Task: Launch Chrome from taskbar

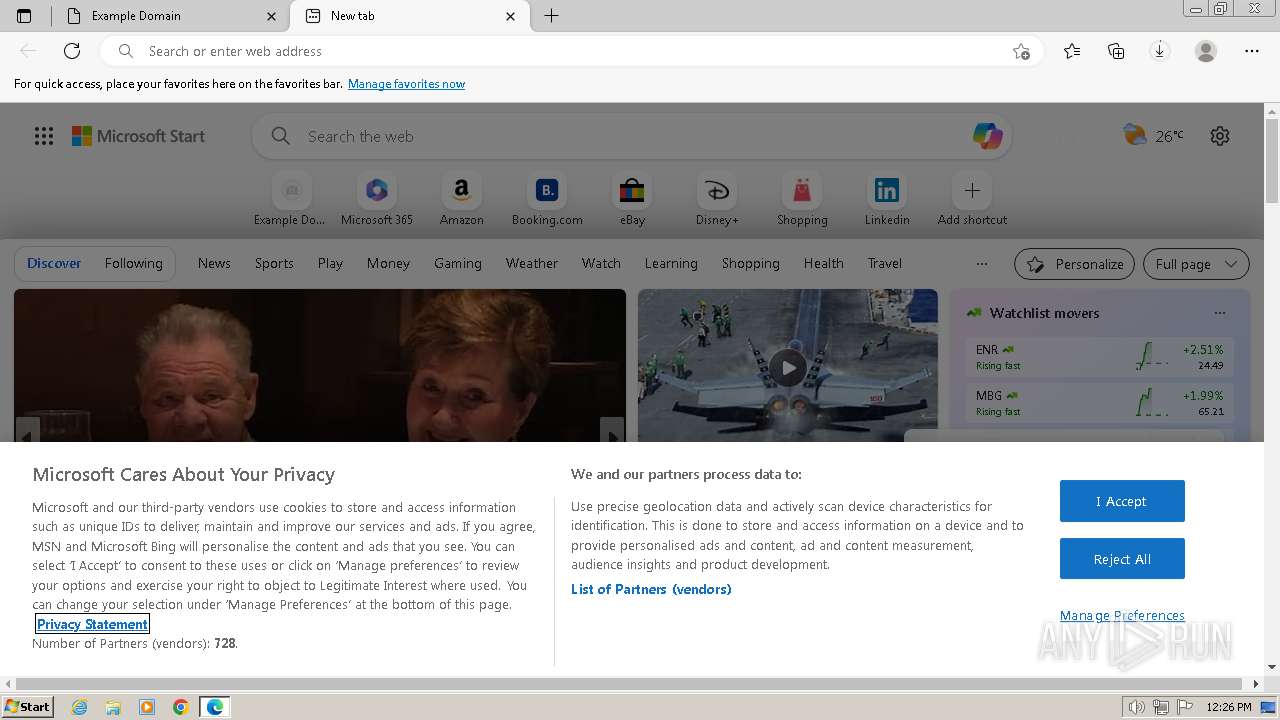Action: pos(181,707)
